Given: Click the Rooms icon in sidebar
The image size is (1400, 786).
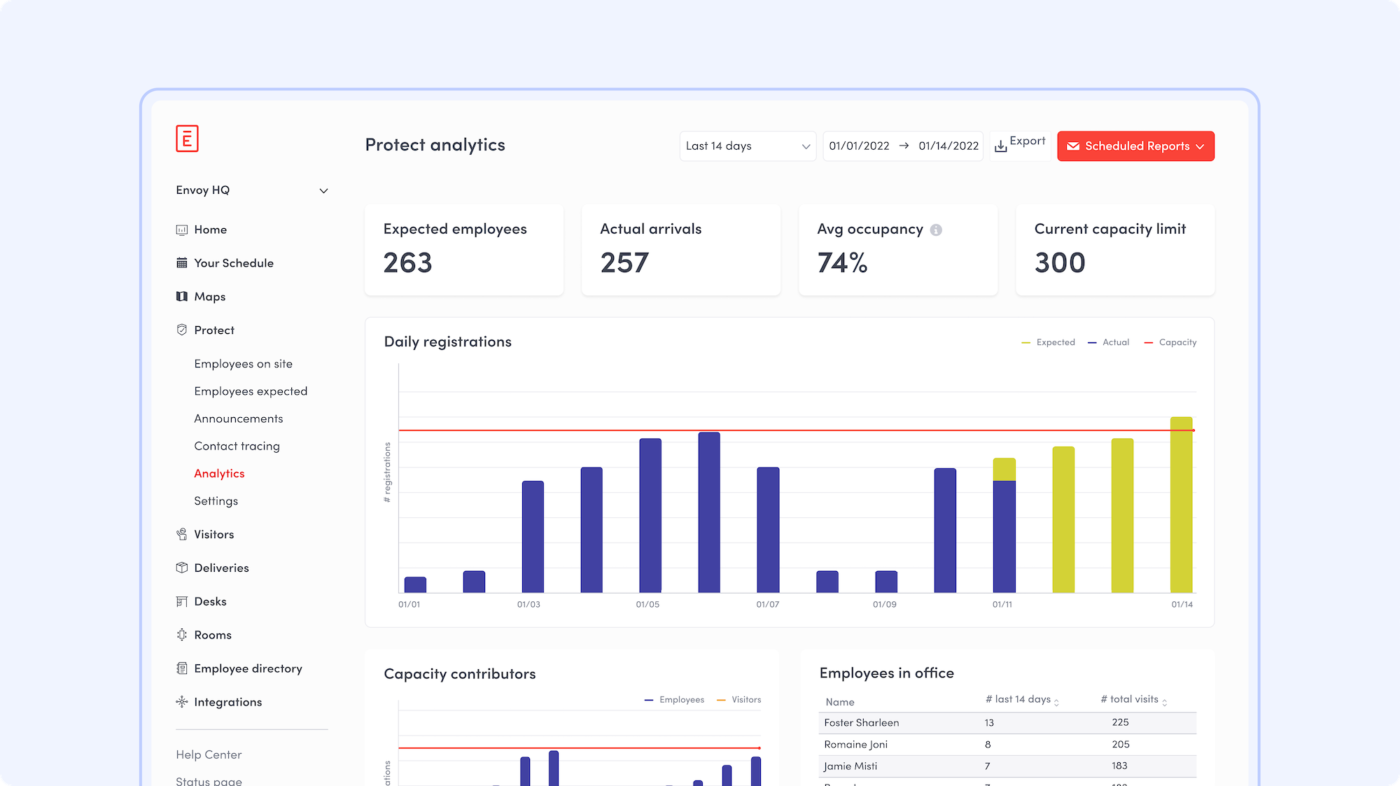Looking at the screenshot, I should point(182,635).
